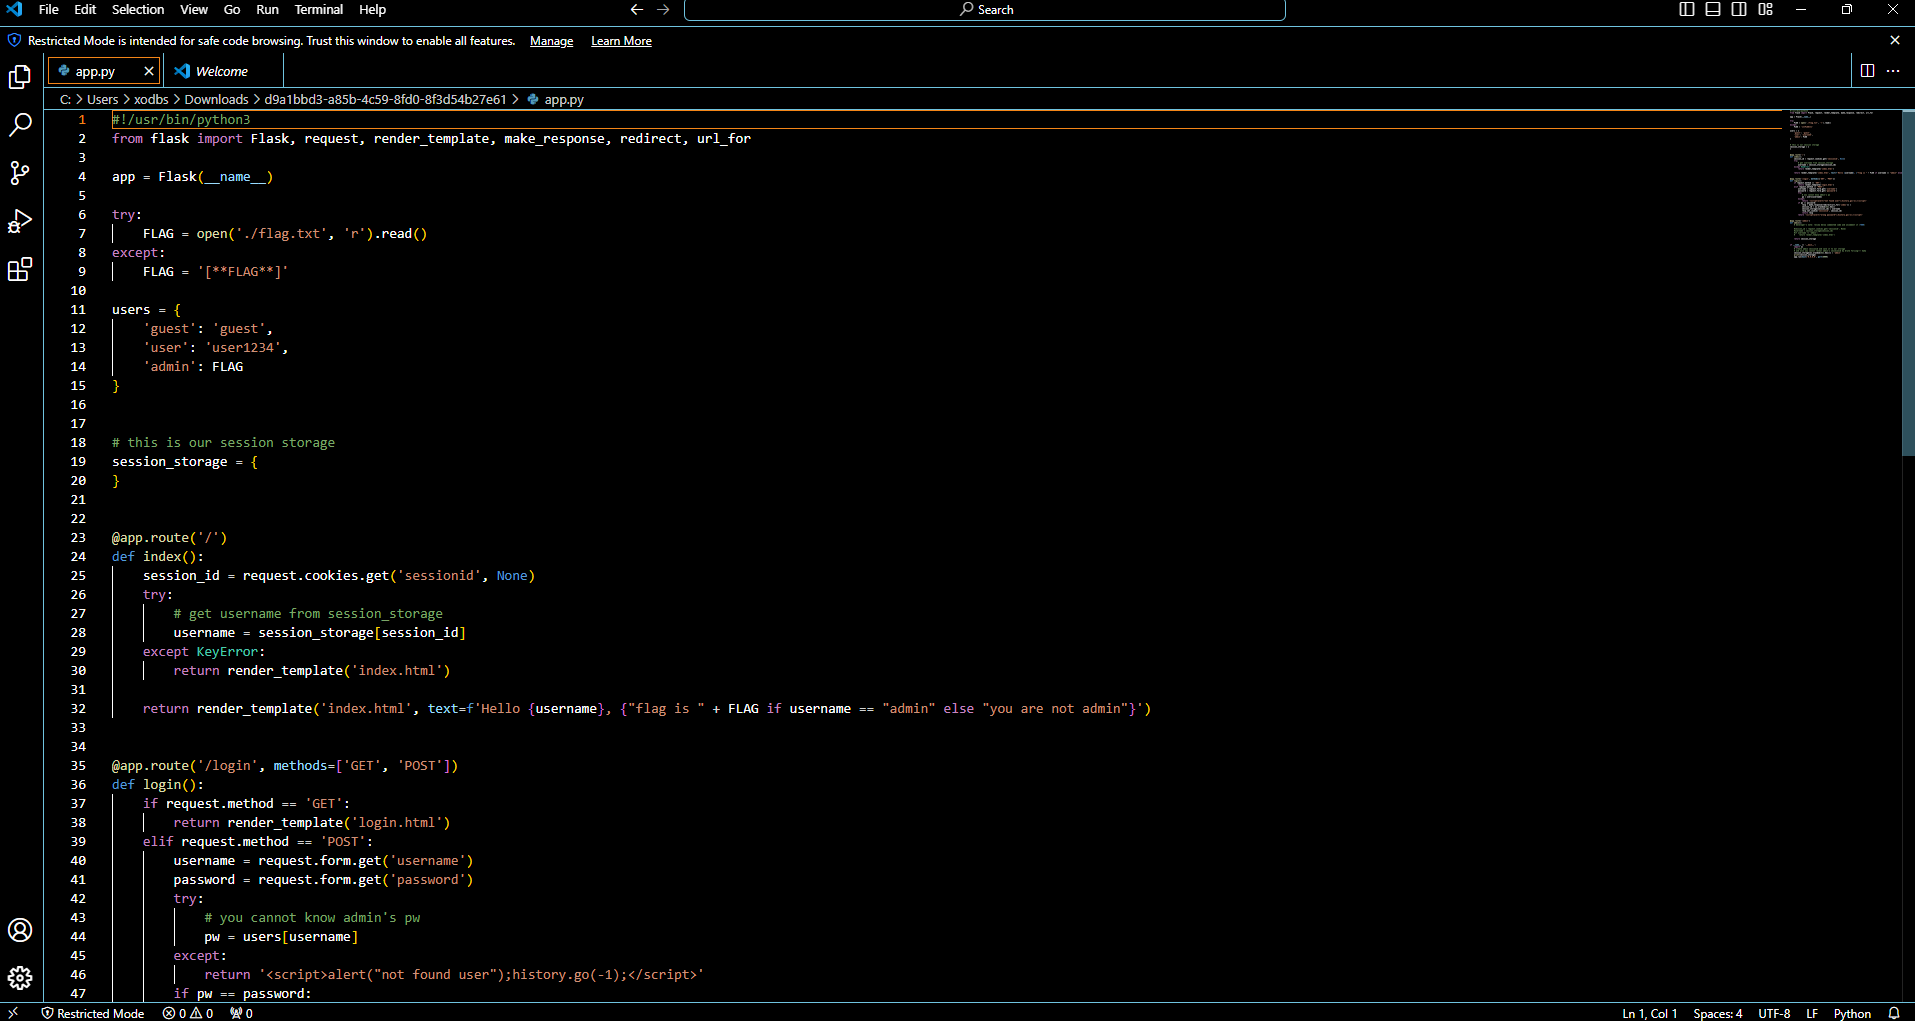Go back with the navigation arrow
The width and height of the screenshot is (1915, 1021).
coord(637,9)
